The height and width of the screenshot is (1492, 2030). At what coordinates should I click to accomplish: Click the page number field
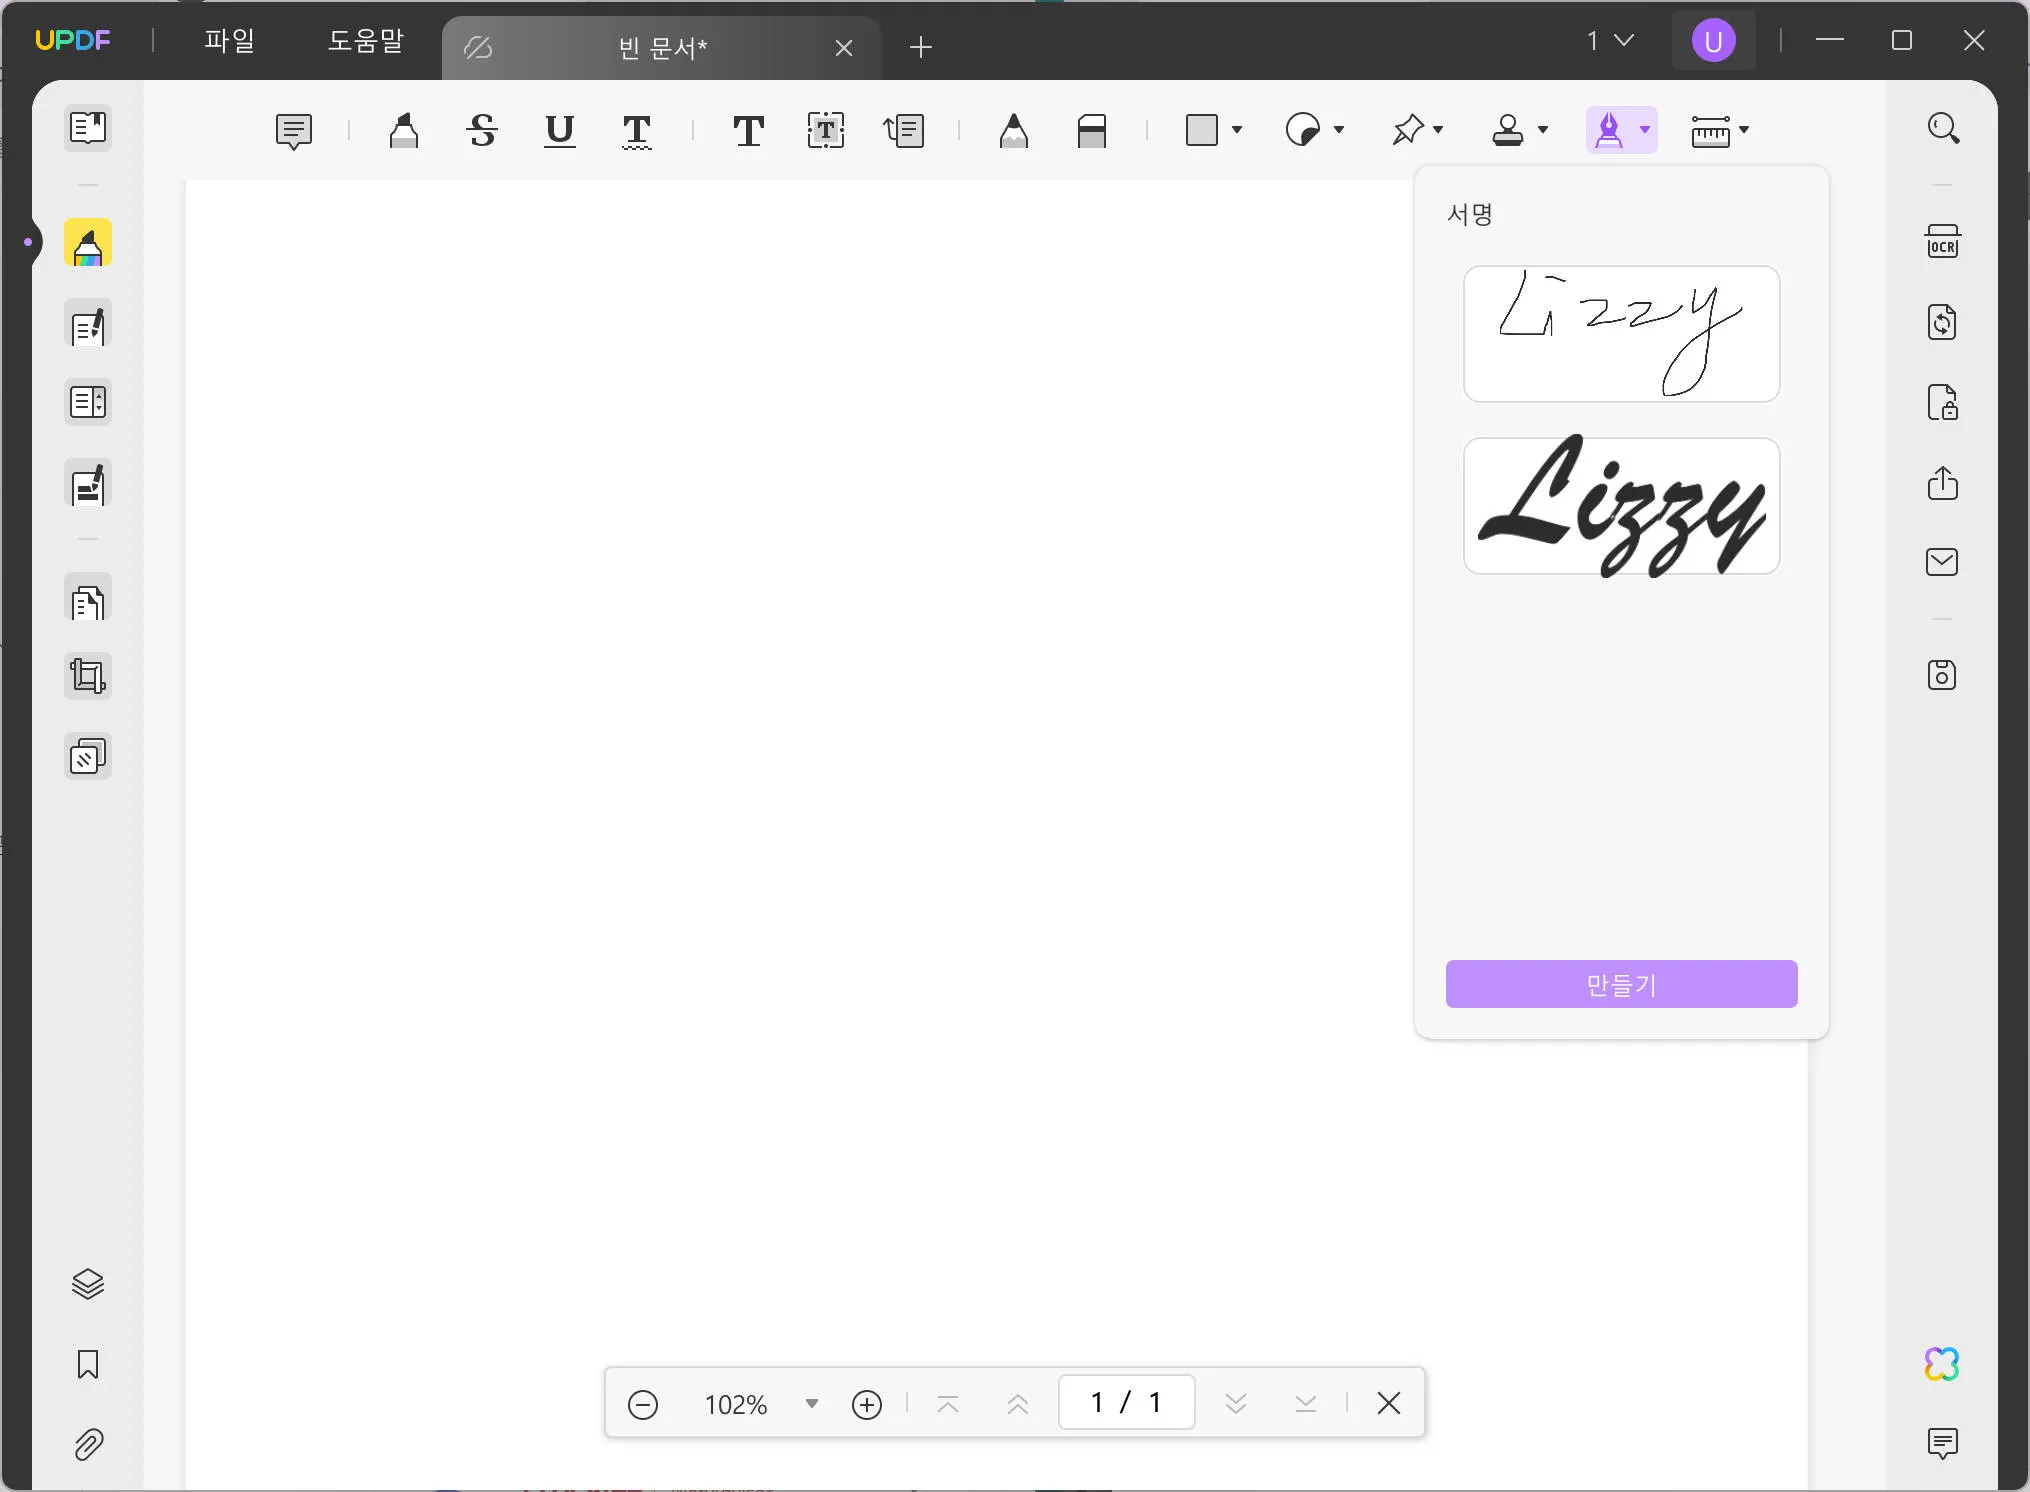coord(1127,1403)
